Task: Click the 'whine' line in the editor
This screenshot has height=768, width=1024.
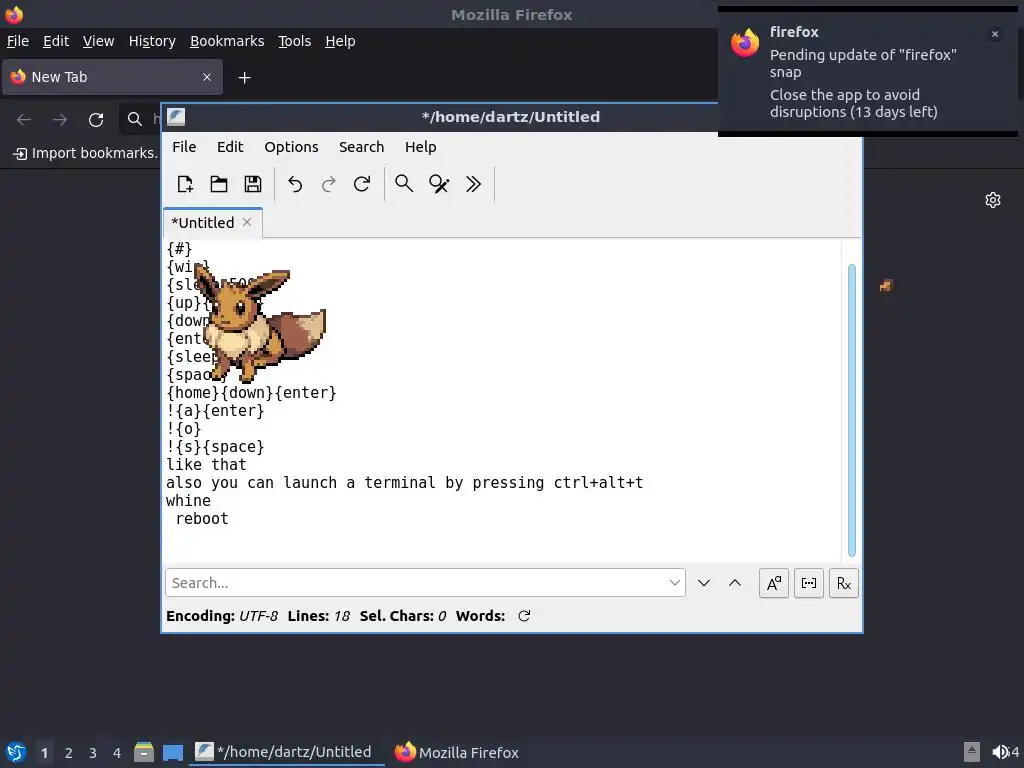Action: pyautogui.click(x=188, y=500)
